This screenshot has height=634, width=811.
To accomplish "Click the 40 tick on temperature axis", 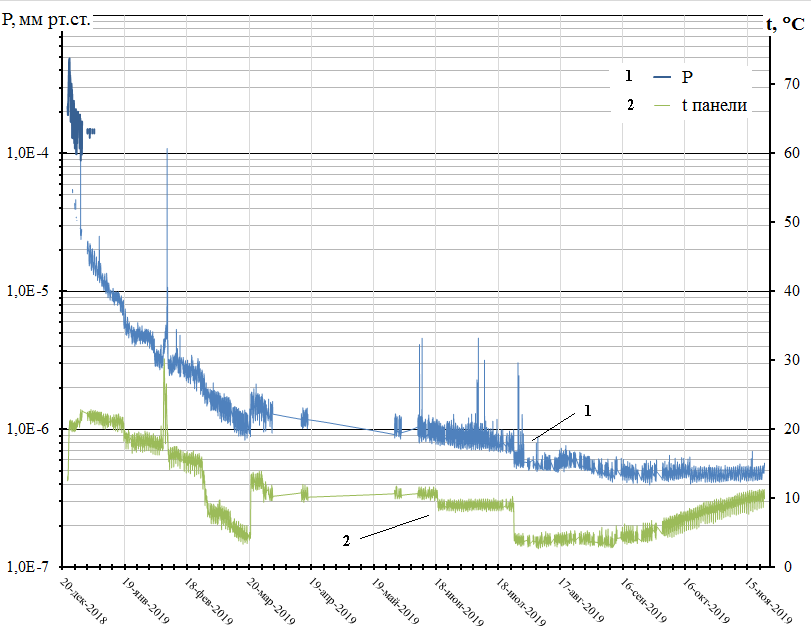I will [789, 291].
